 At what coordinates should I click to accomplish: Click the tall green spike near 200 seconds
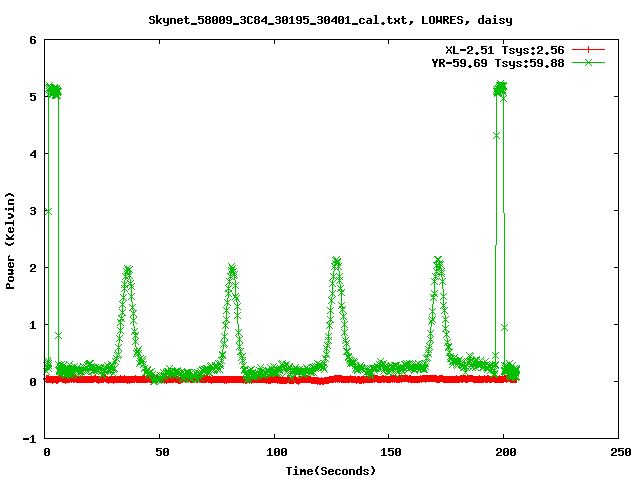[500, 90]
